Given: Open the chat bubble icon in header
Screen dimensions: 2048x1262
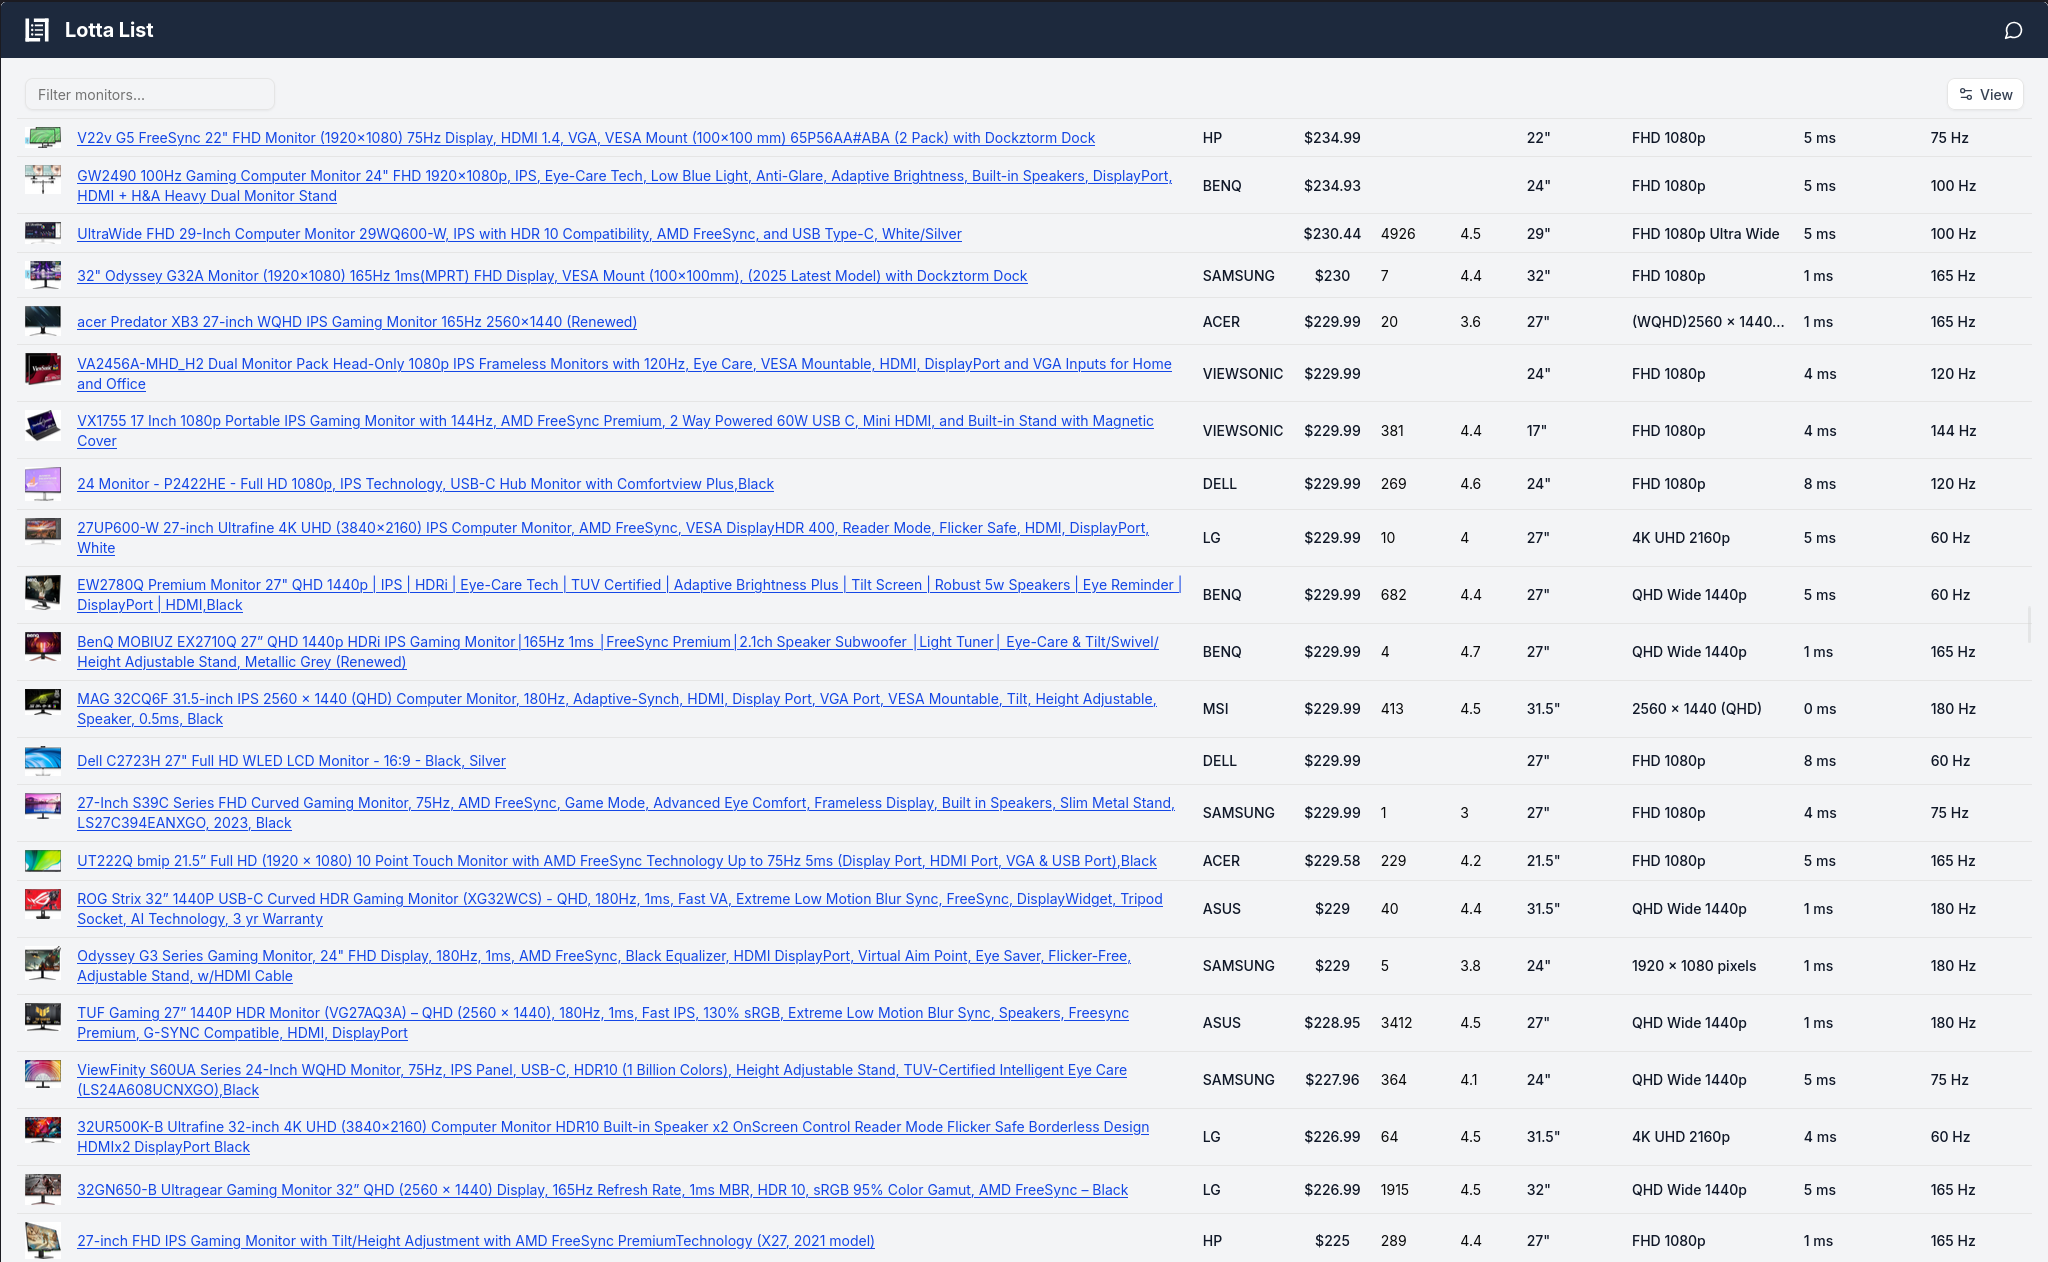Looking at the screenshot, I should click(2013, 30).
